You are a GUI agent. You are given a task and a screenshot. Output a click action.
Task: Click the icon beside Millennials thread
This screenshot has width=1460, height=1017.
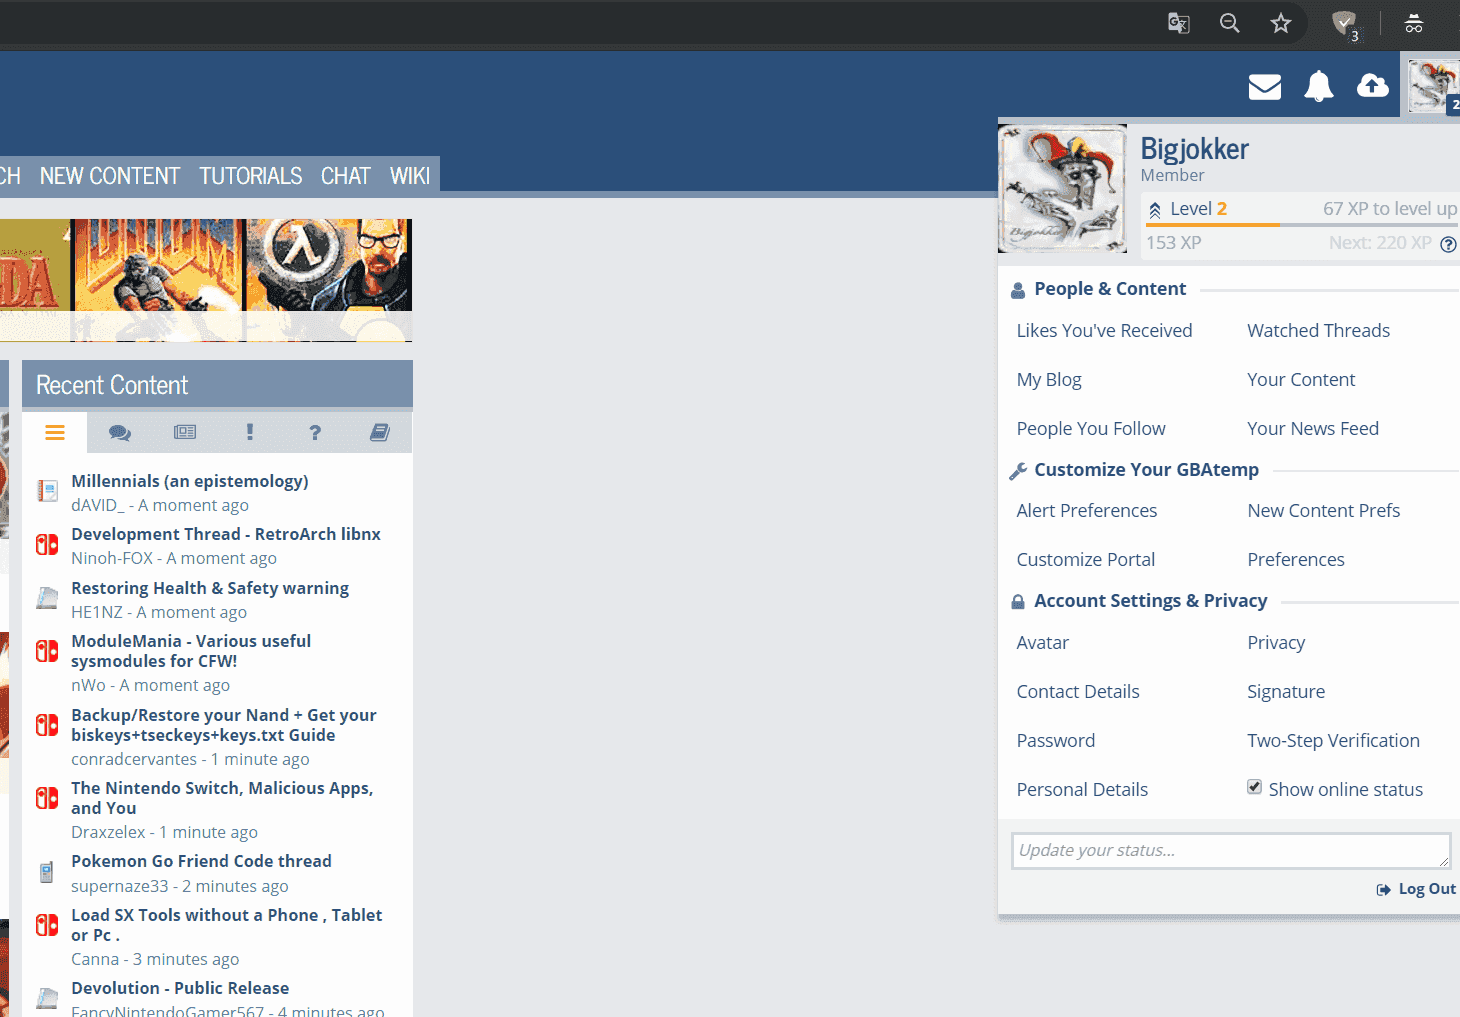click(47, 491)
